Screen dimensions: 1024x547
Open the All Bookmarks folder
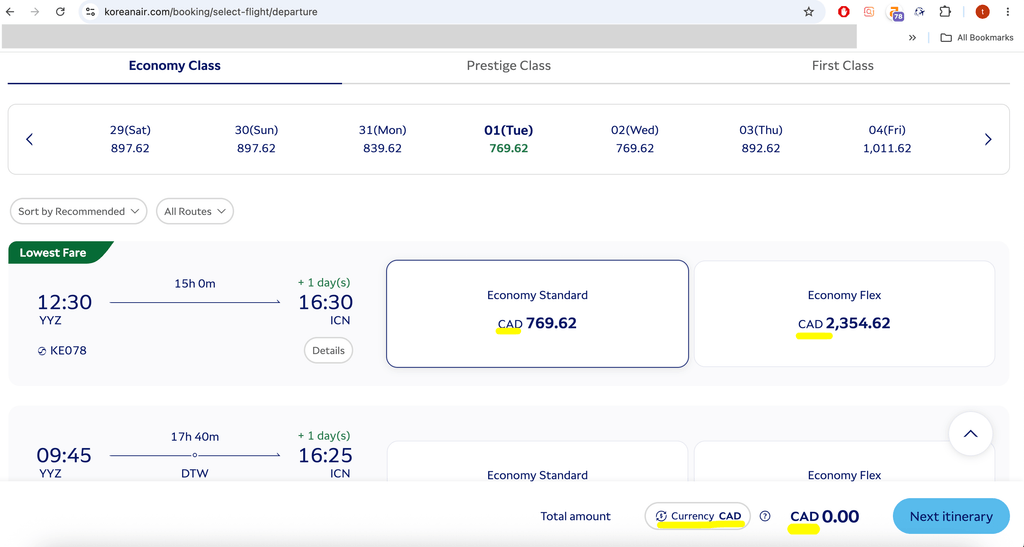click(976, 38)
